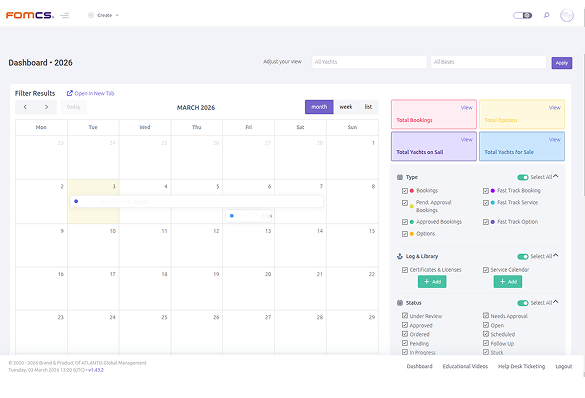This screenshot has height=398, width=585.
Task: Uncheck Certificates & Licenses checkbox
Action: (405, 270)
